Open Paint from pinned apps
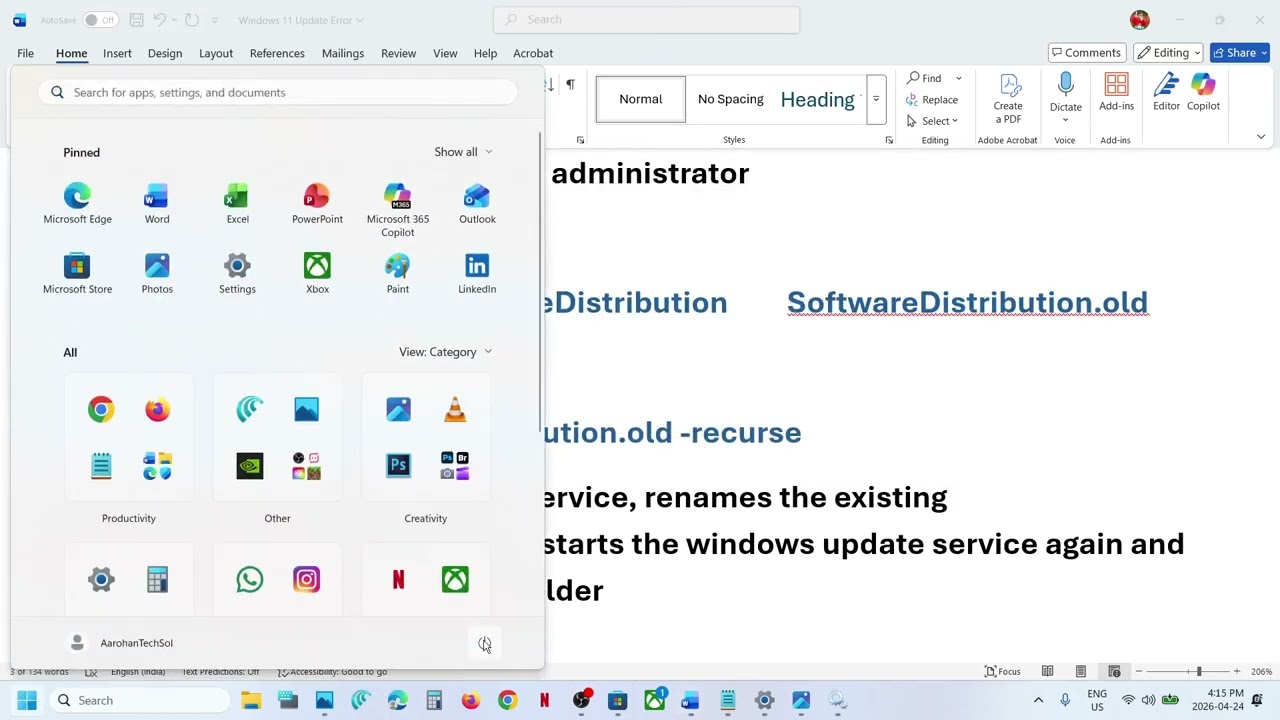The image size is (1280, 720). (x=397, y=274)
